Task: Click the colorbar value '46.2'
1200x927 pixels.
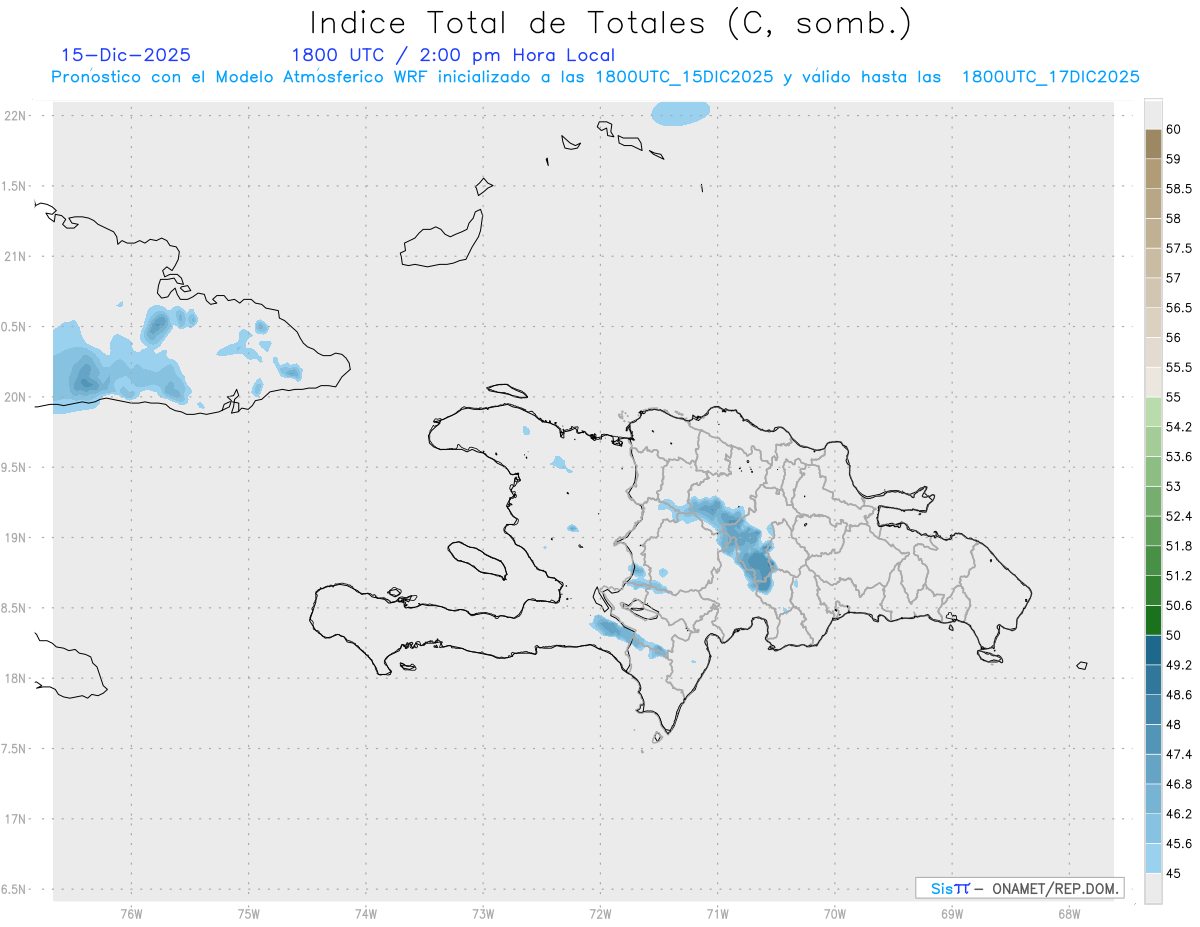Action: [x=1179, y=814]
